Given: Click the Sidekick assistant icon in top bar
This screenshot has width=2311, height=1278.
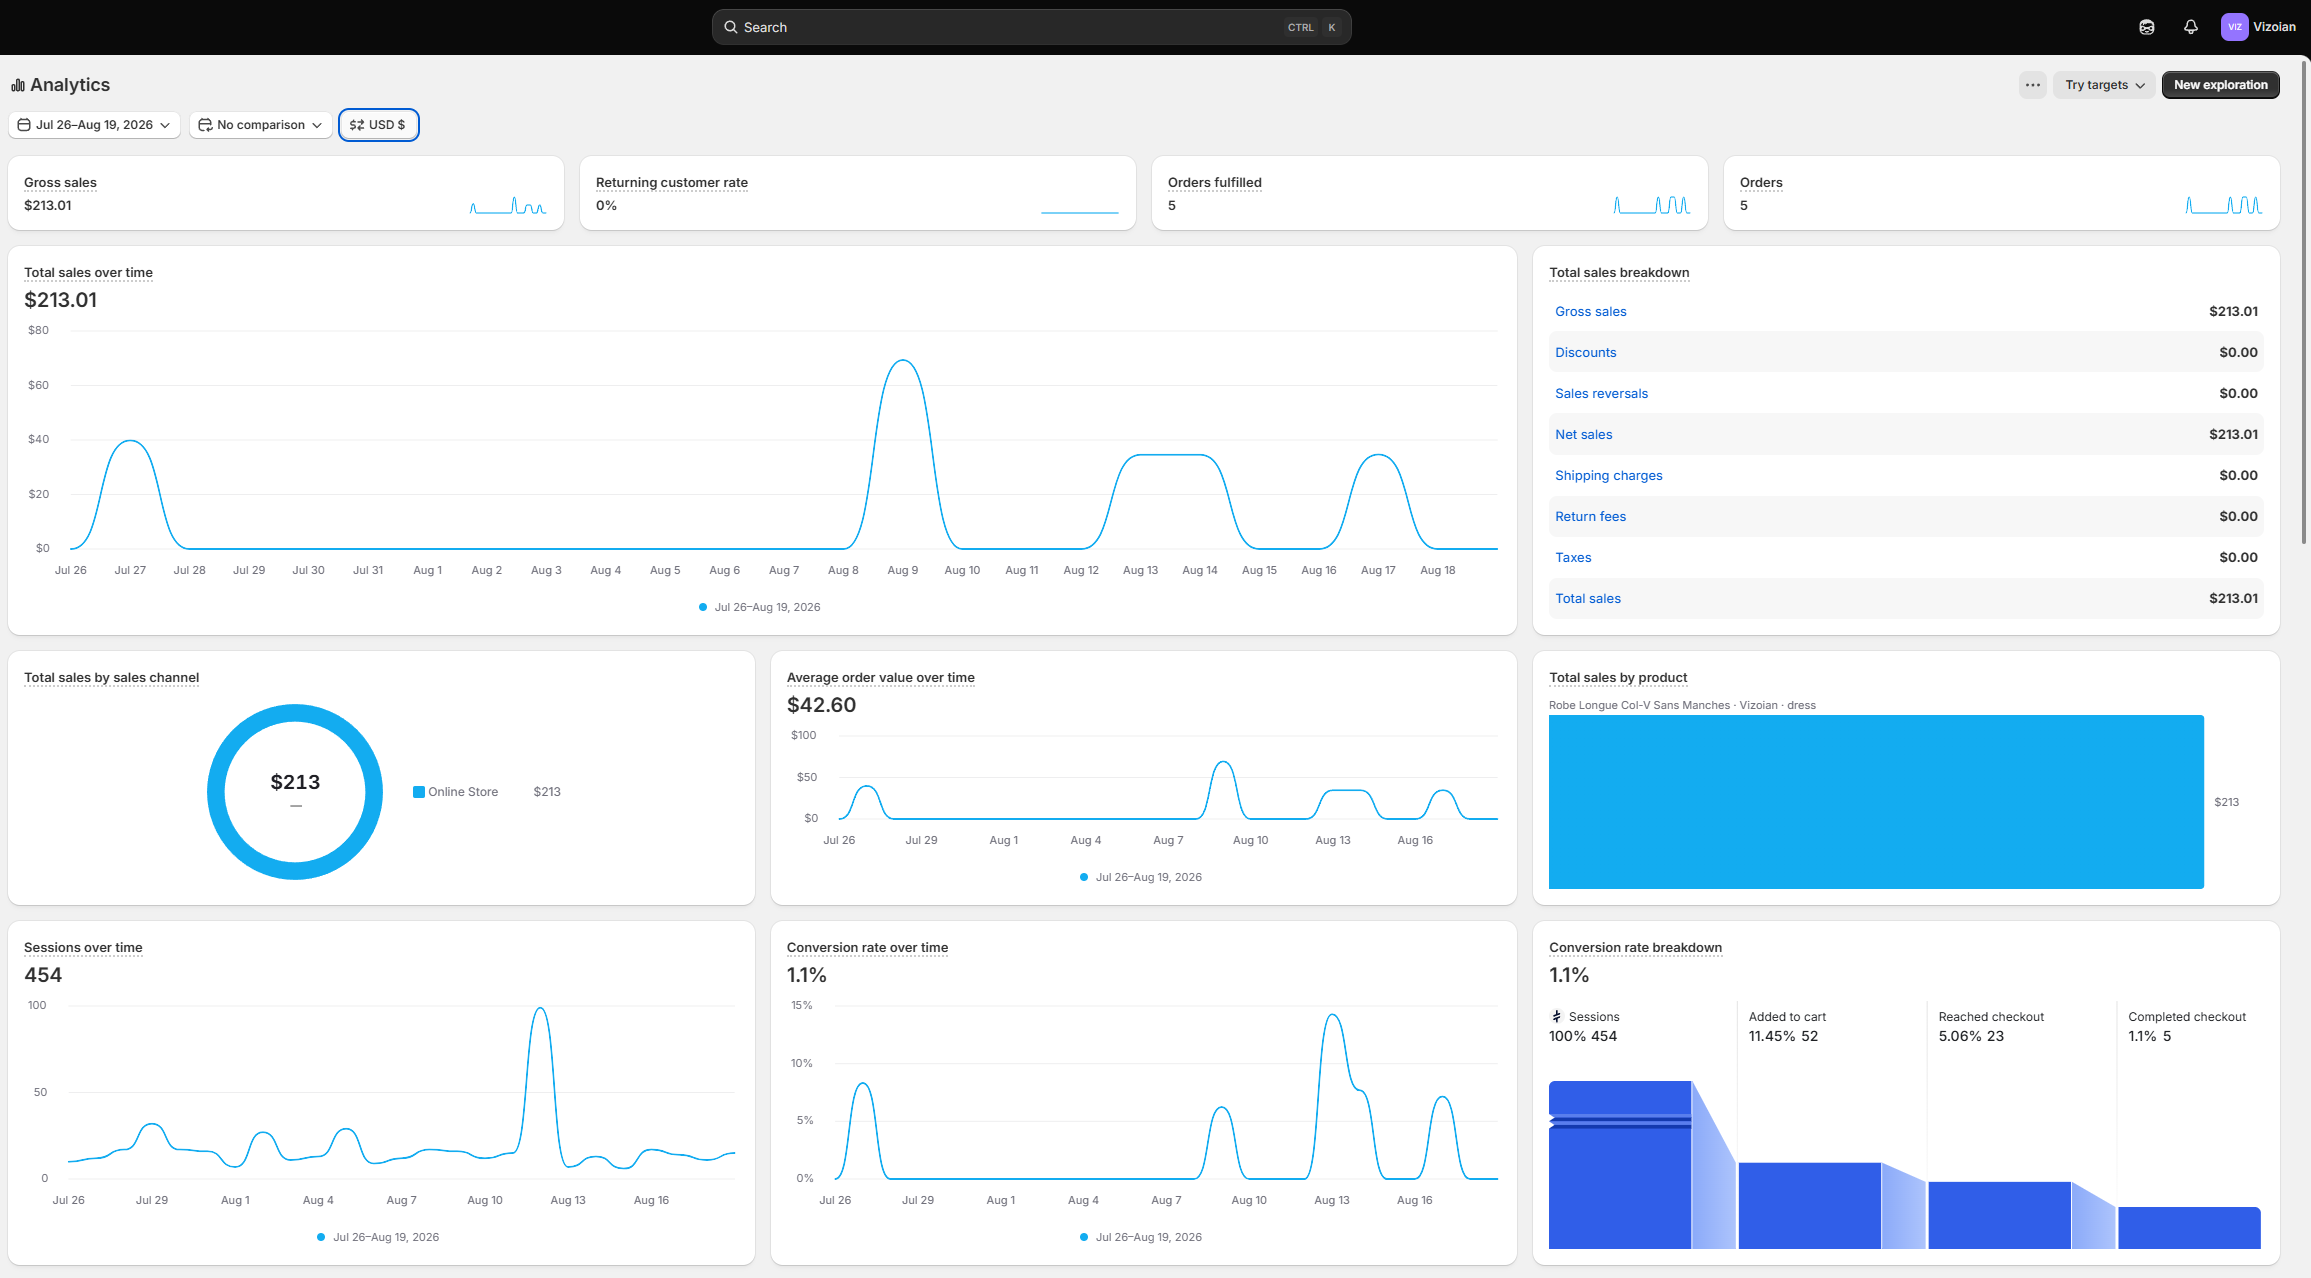Looking at the screenshot, I should coord(2146,27).
